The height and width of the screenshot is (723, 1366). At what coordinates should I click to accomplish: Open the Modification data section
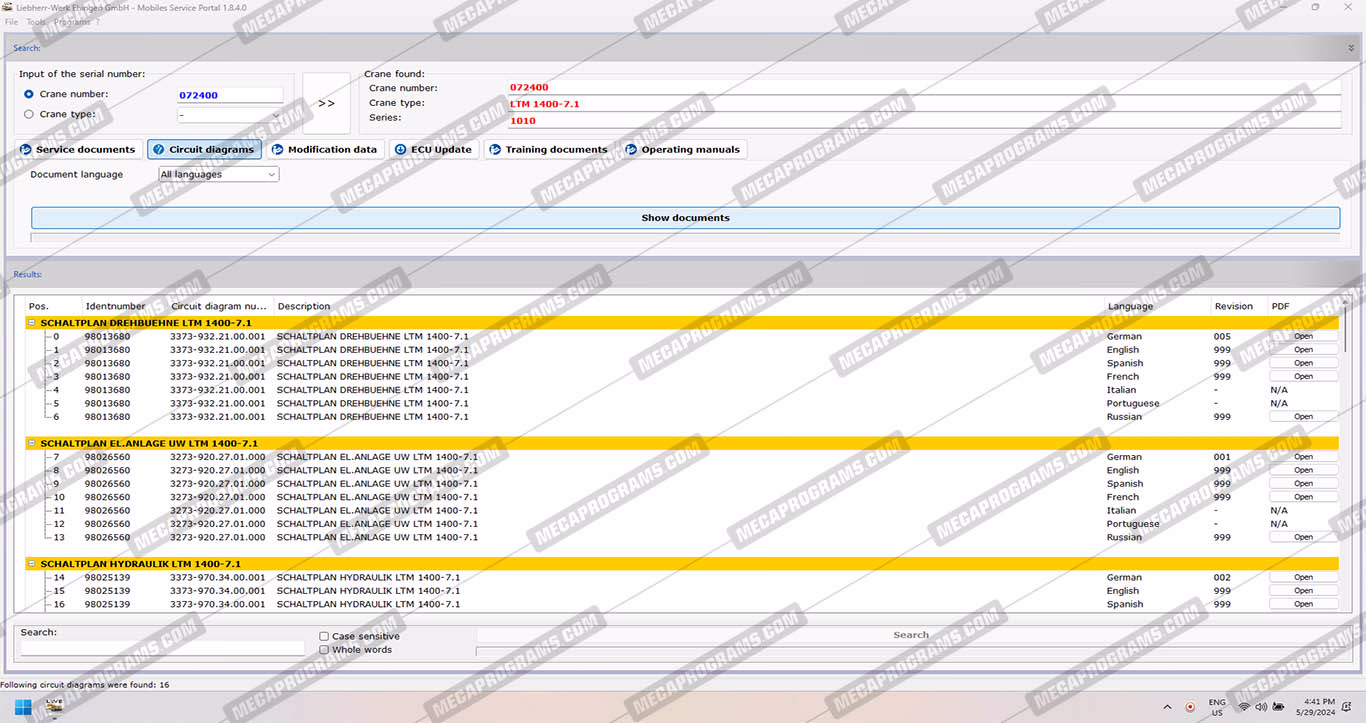click(x=324, y=150)
